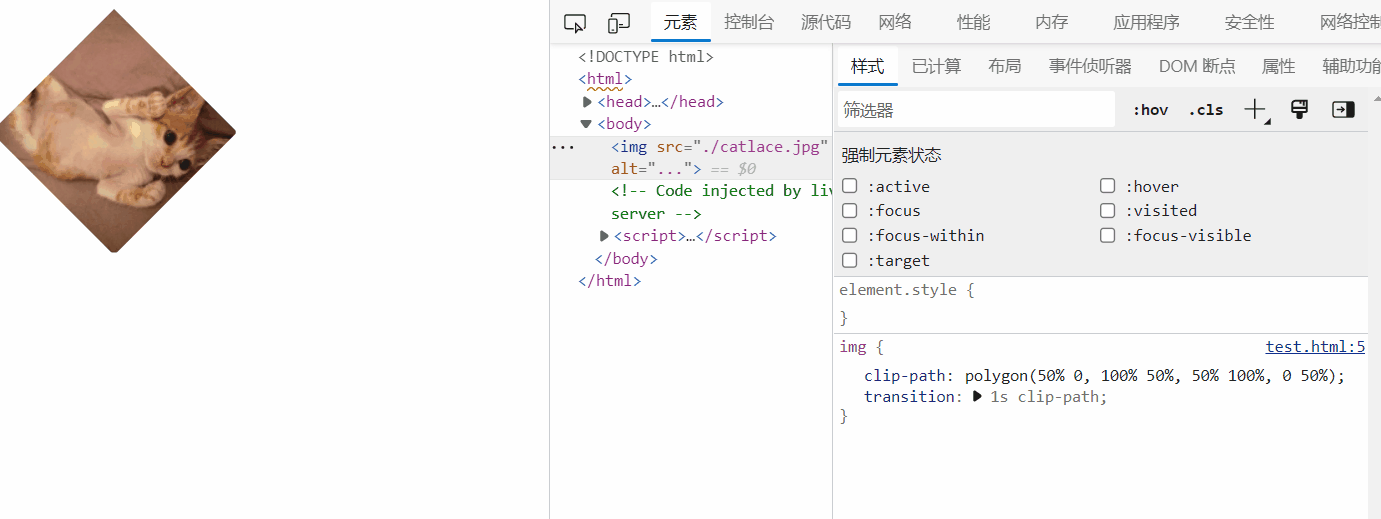The width and height of the screenshot is (1381, 519).
Task: Click the paintbrush icon in styles toolbar
Action: pyautogui.click(x=1299, y=110)
